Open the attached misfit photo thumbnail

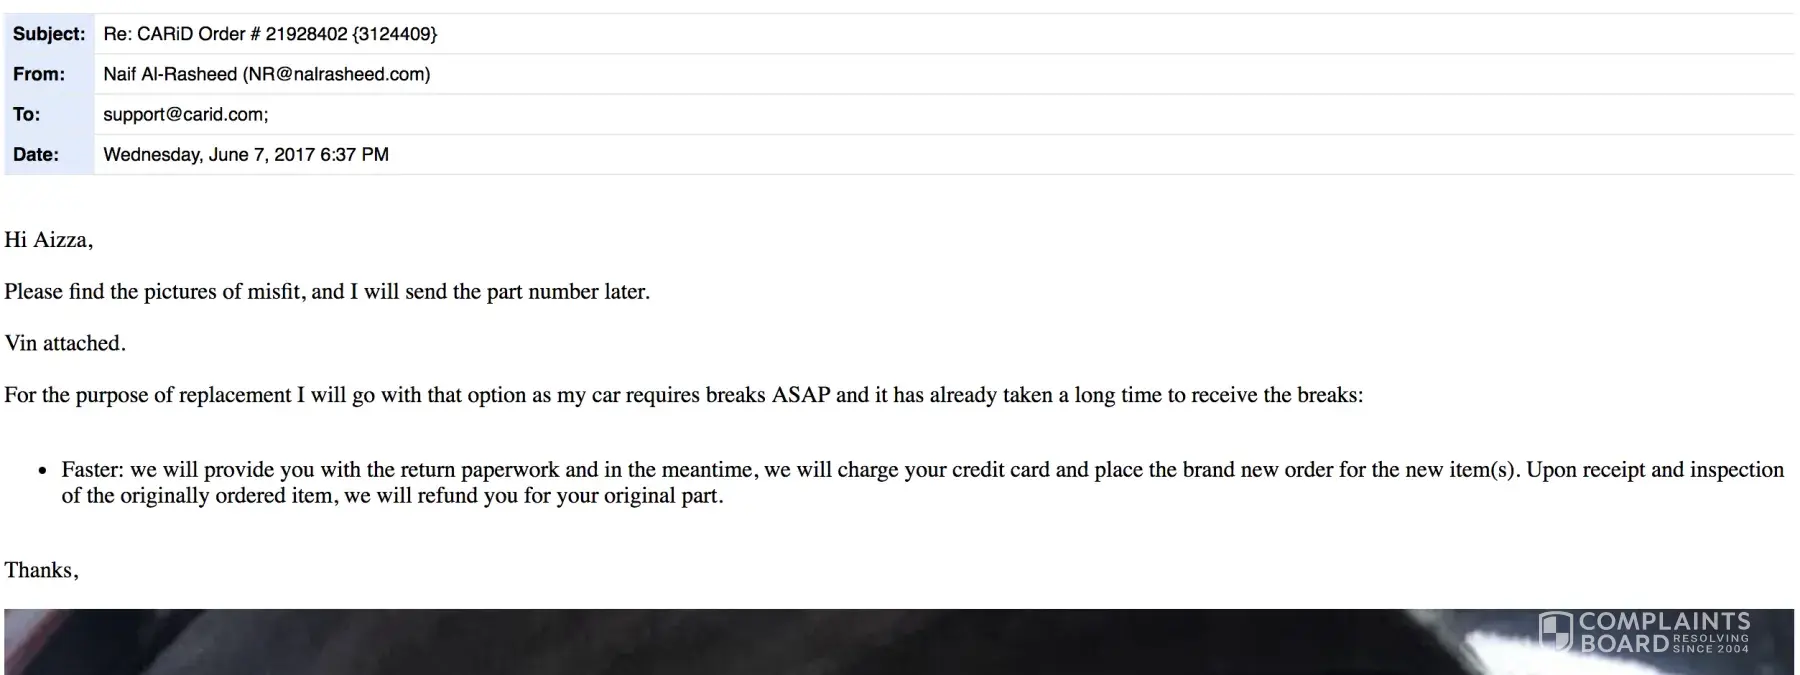899,642
